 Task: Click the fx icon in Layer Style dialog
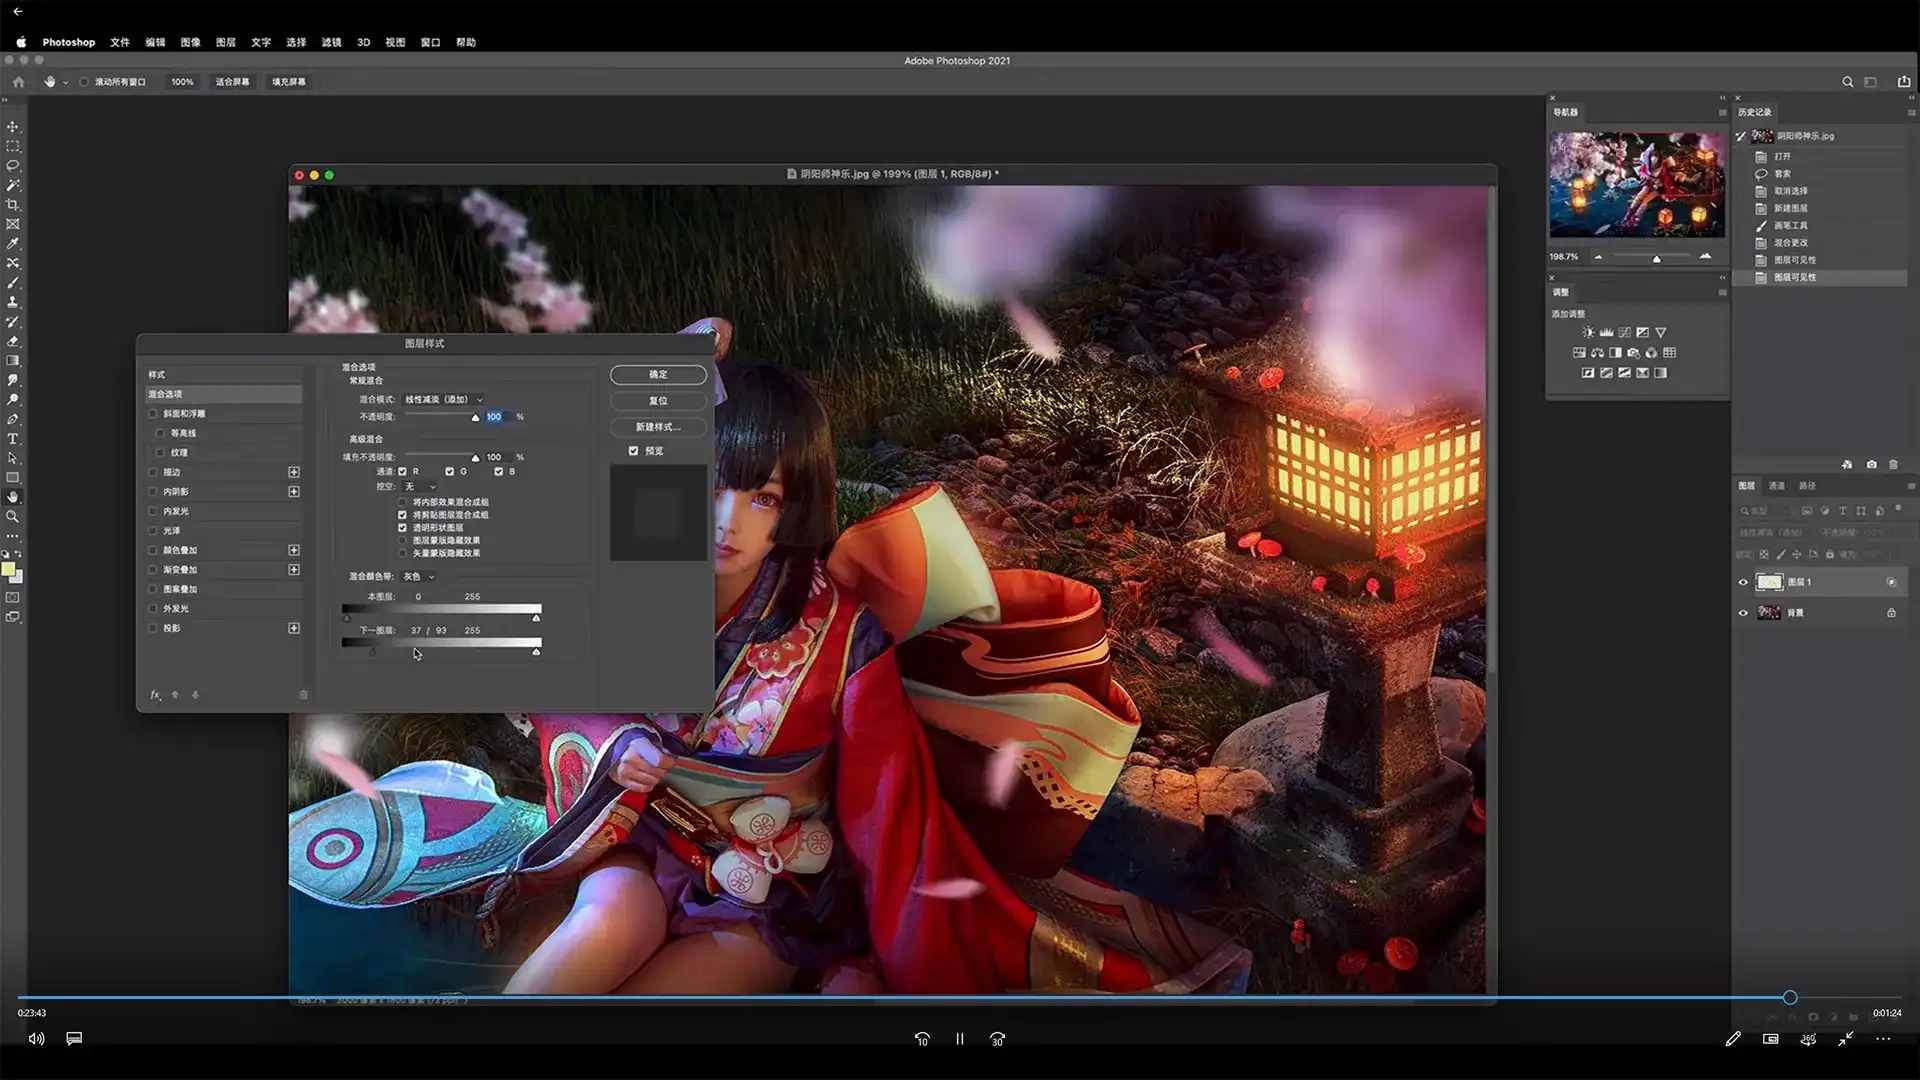coord(155,695)
